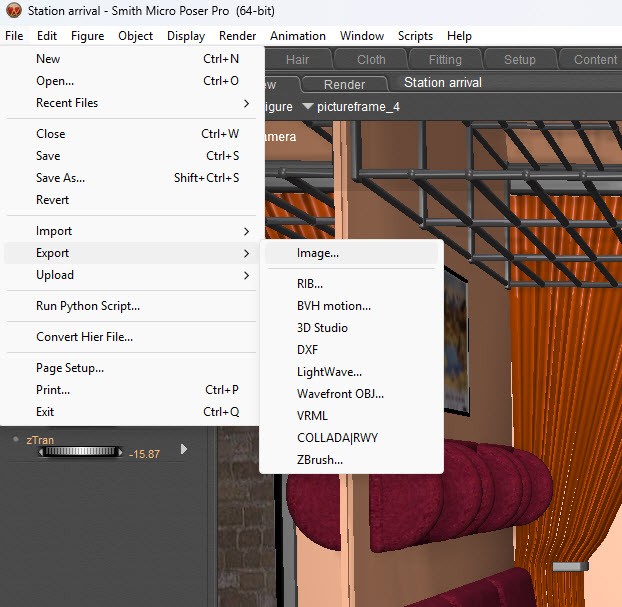Viewport: 622px width, 607px height.
Task: Select LightWave... export option
Action: pos(351,372)
